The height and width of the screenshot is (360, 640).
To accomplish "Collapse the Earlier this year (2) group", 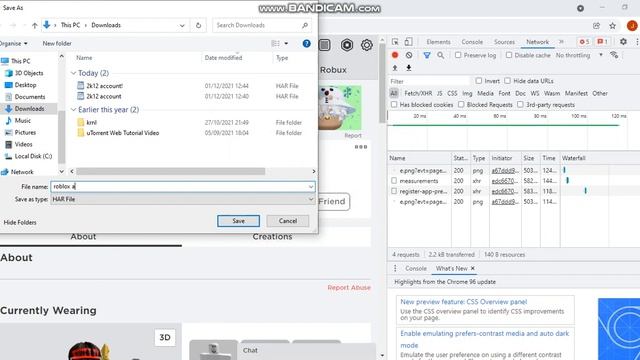I will pyautogui.click(x=73, y=110).
